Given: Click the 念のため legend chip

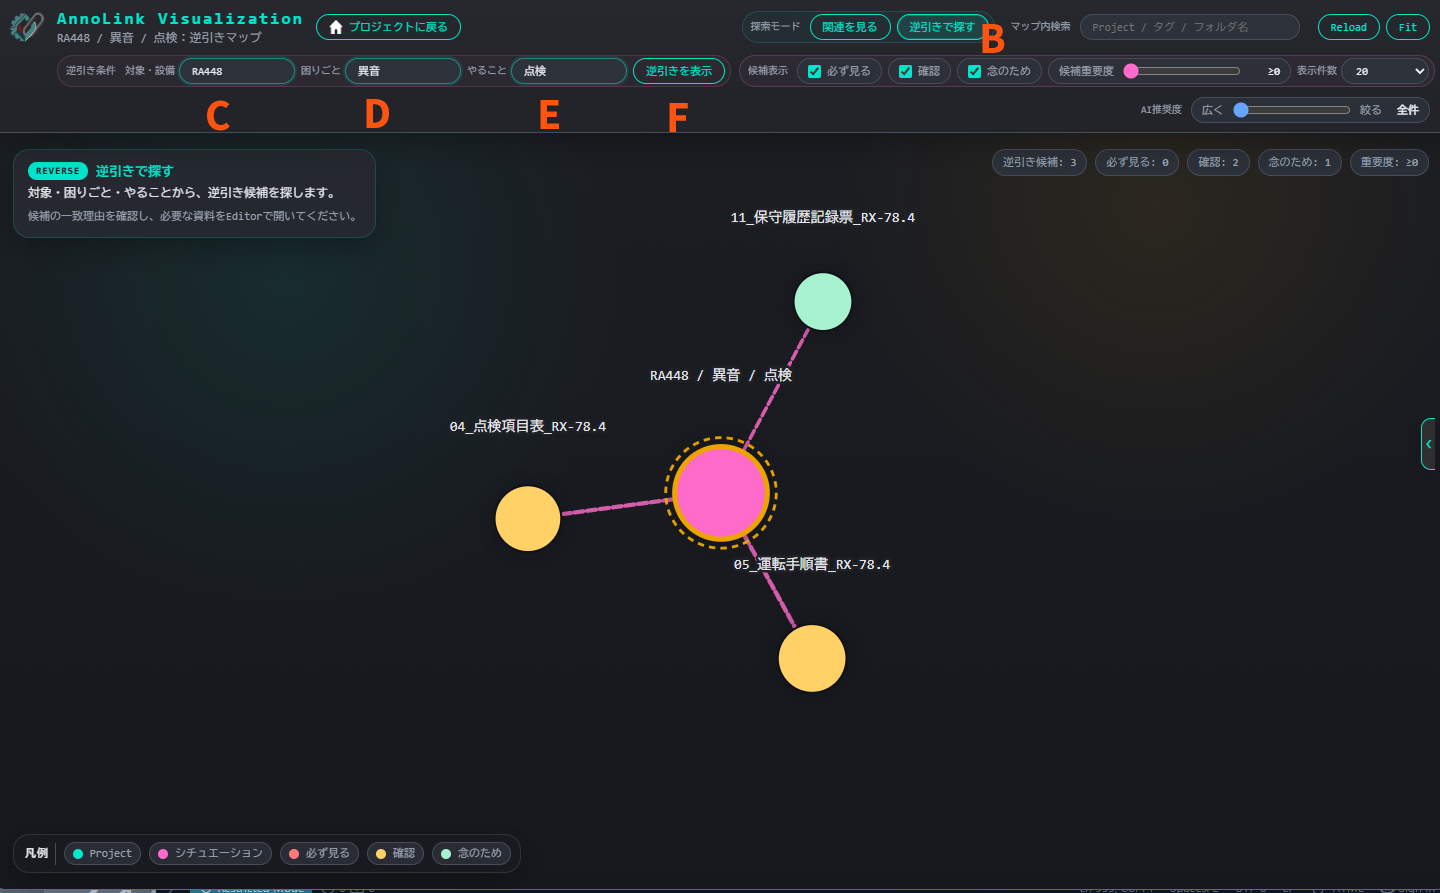Looking at the screenshot, I should tap(471, 853).
